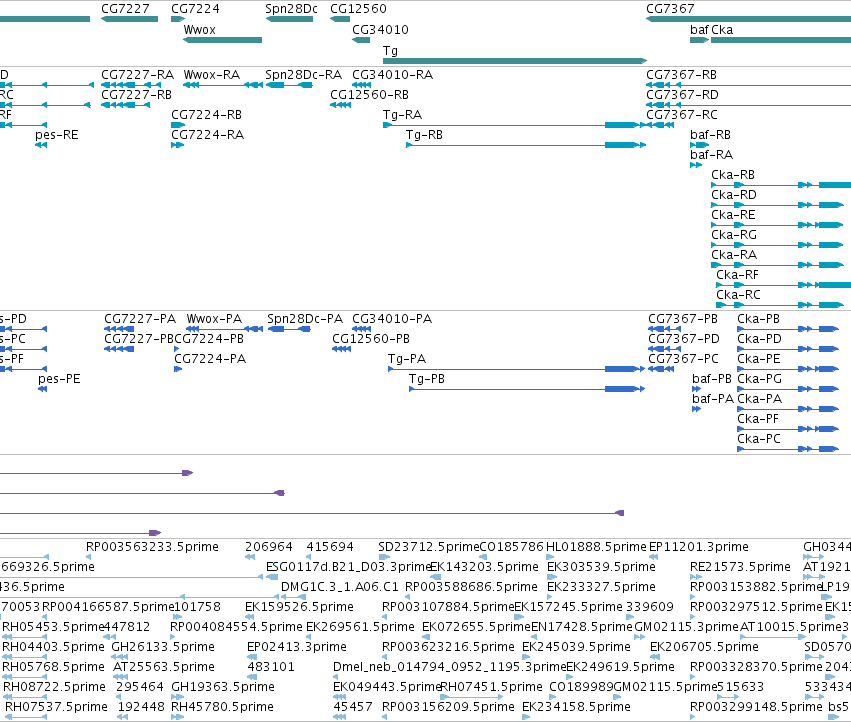Click the pes-PE protein label
The height and width of the screenshot is (722, 851).
point(60,379)
